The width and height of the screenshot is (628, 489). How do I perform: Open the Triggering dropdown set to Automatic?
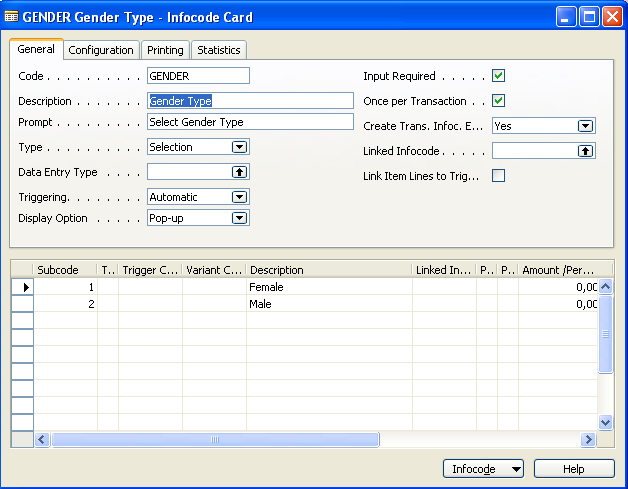(x=239, y=197)
